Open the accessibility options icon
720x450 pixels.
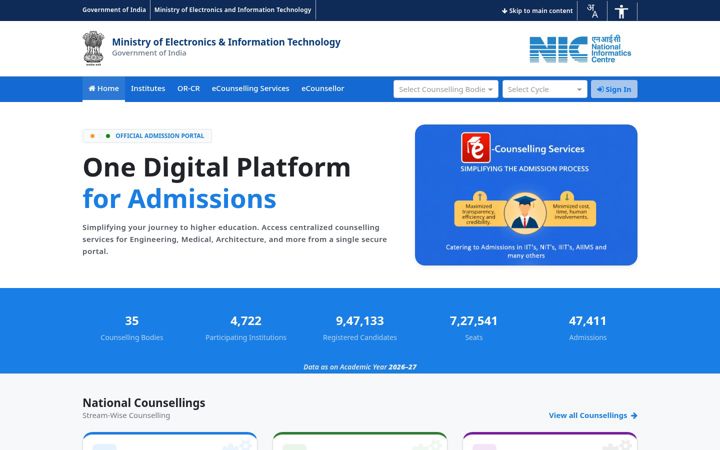click(x=621, y=11)
